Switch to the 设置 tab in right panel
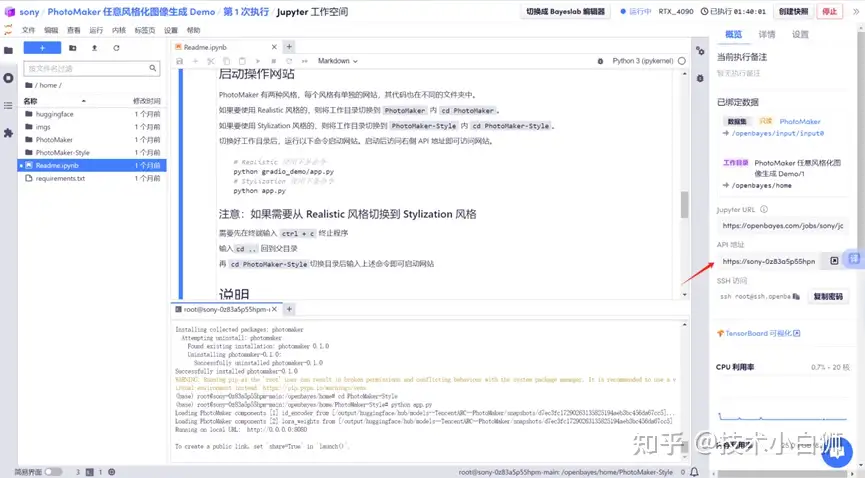Screen dimensions: 865x478 pos(800,34)
